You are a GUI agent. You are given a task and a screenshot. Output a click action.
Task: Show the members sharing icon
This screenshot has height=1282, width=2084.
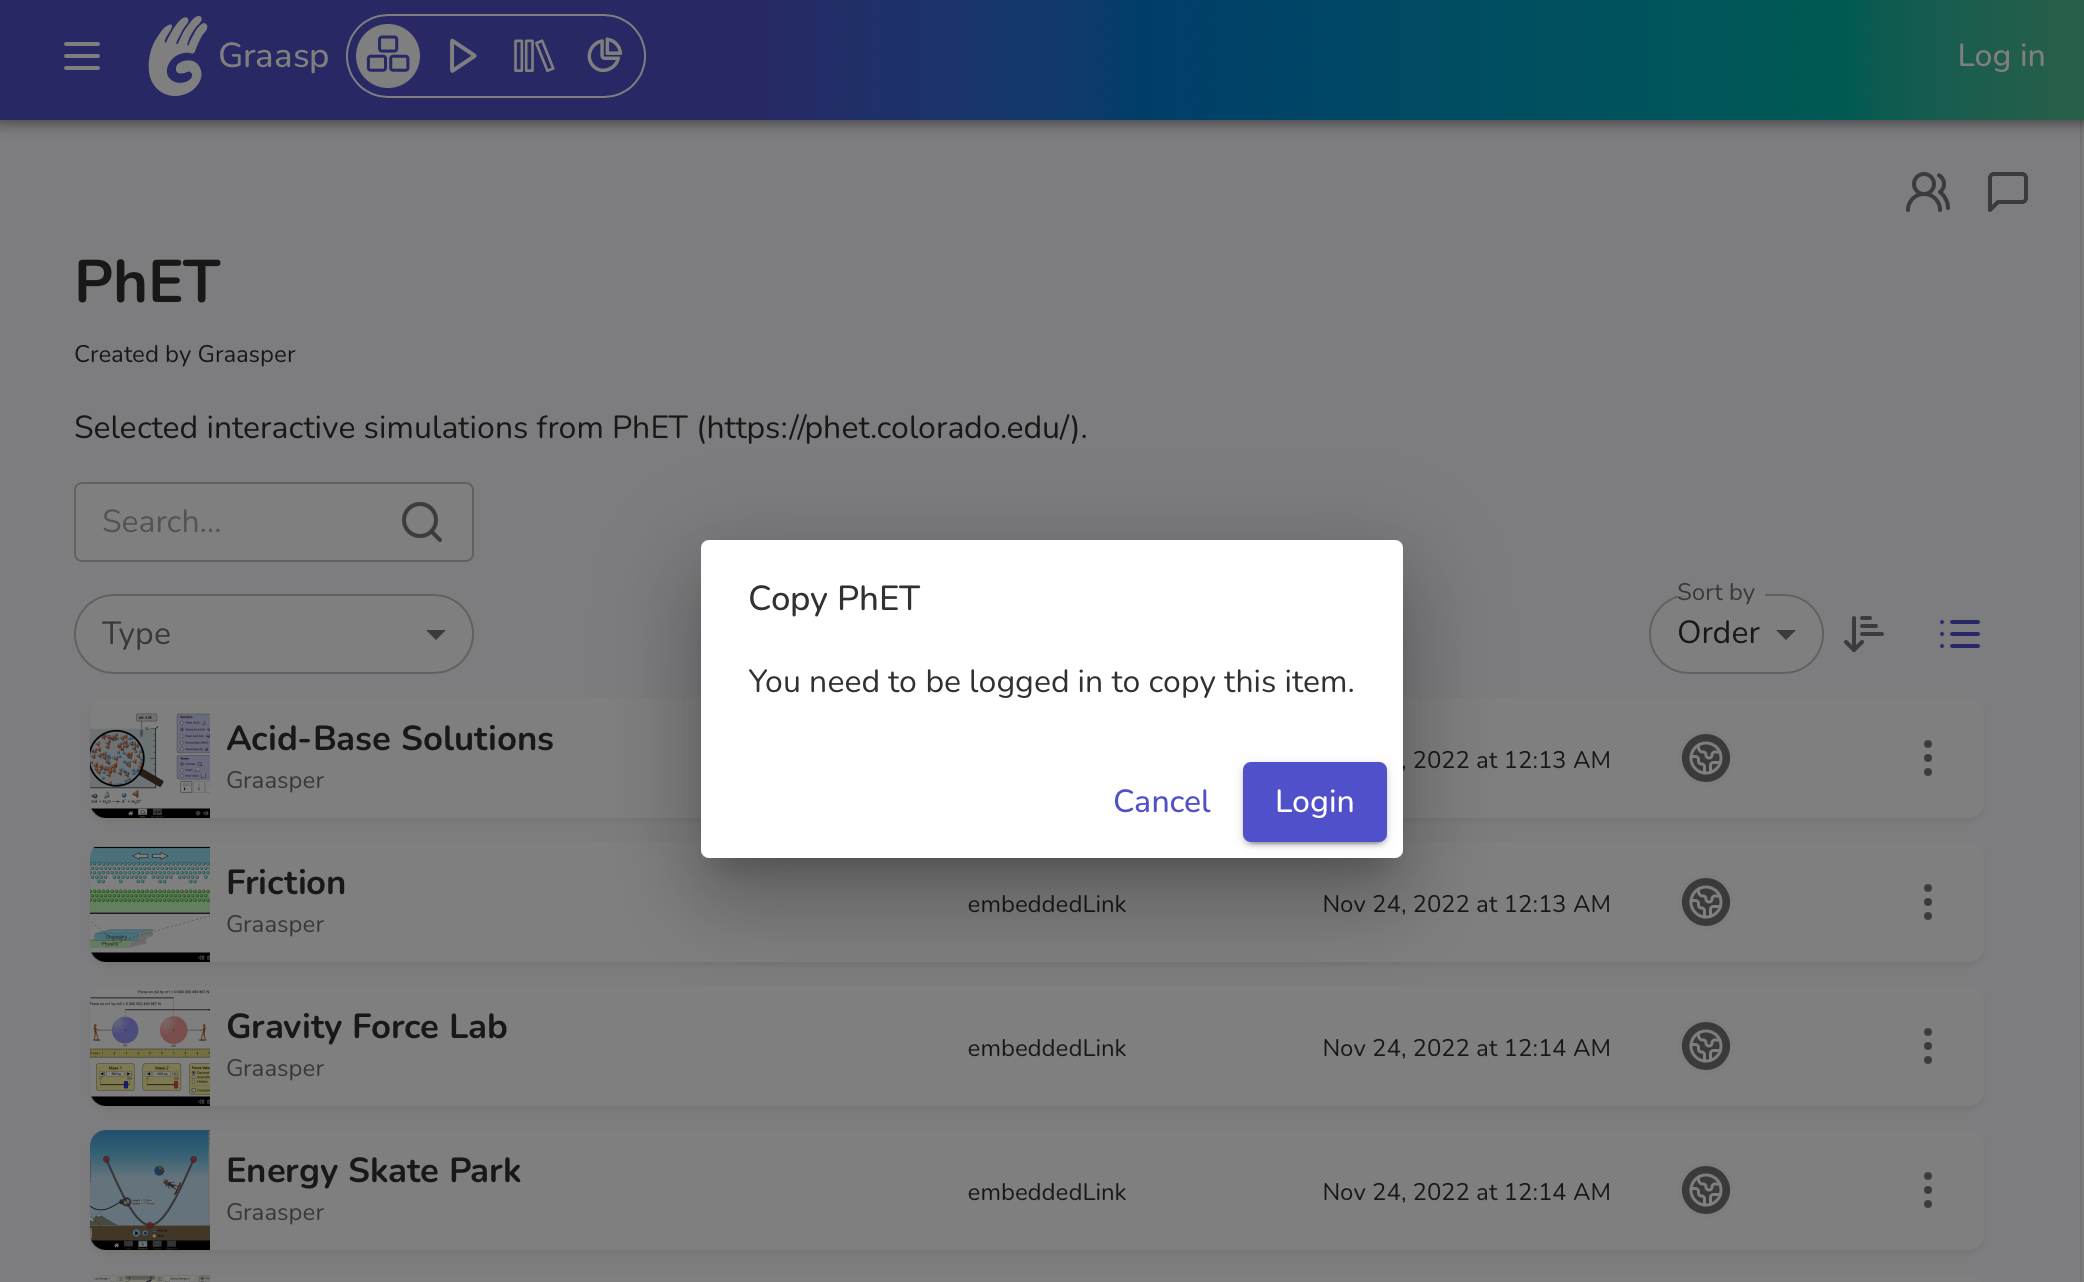(1927, 192)
